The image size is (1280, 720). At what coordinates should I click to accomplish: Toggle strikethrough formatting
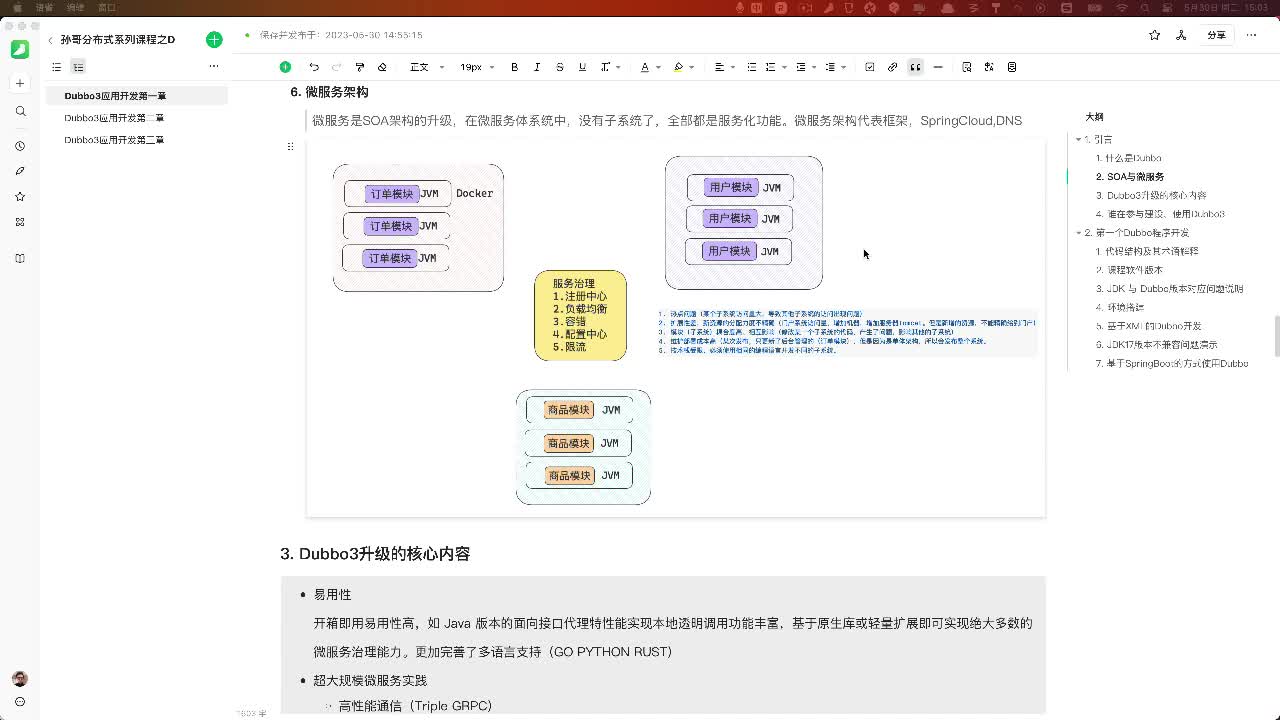point(560,67)
